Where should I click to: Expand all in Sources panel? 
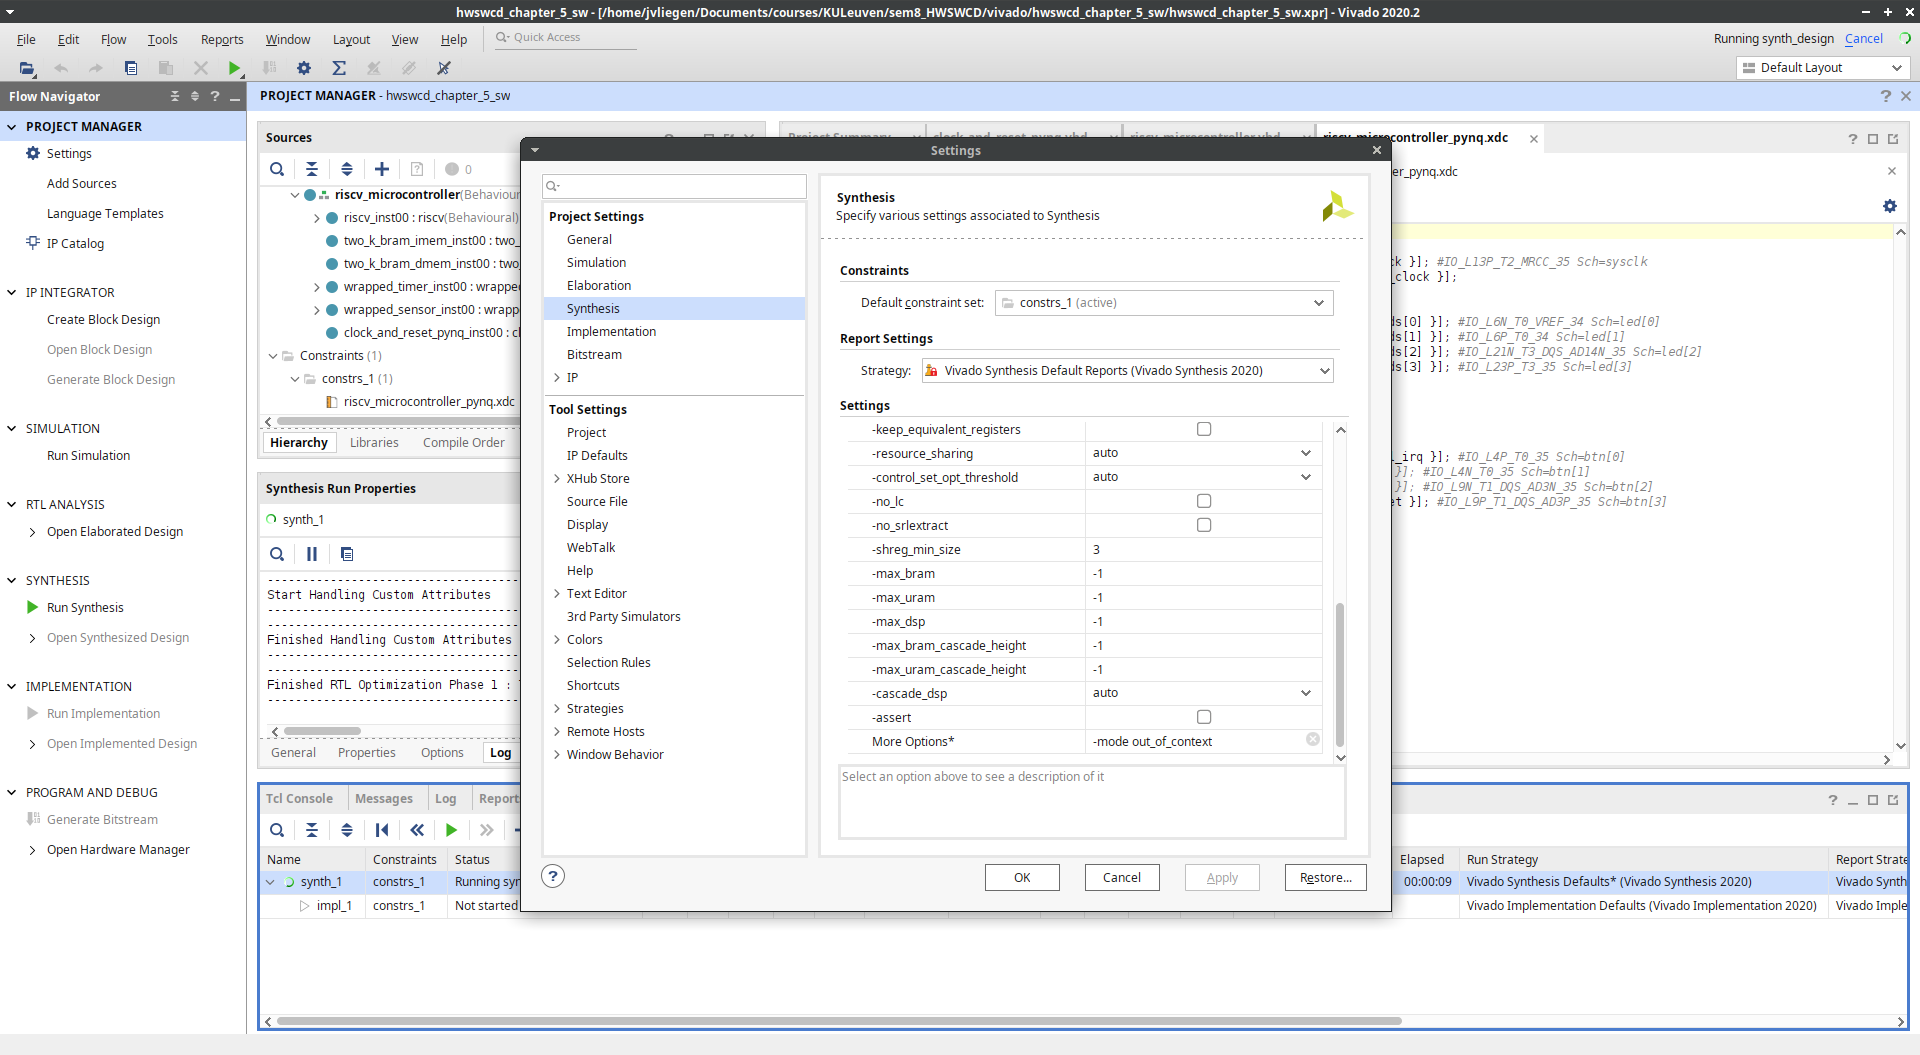pos(347,169)
